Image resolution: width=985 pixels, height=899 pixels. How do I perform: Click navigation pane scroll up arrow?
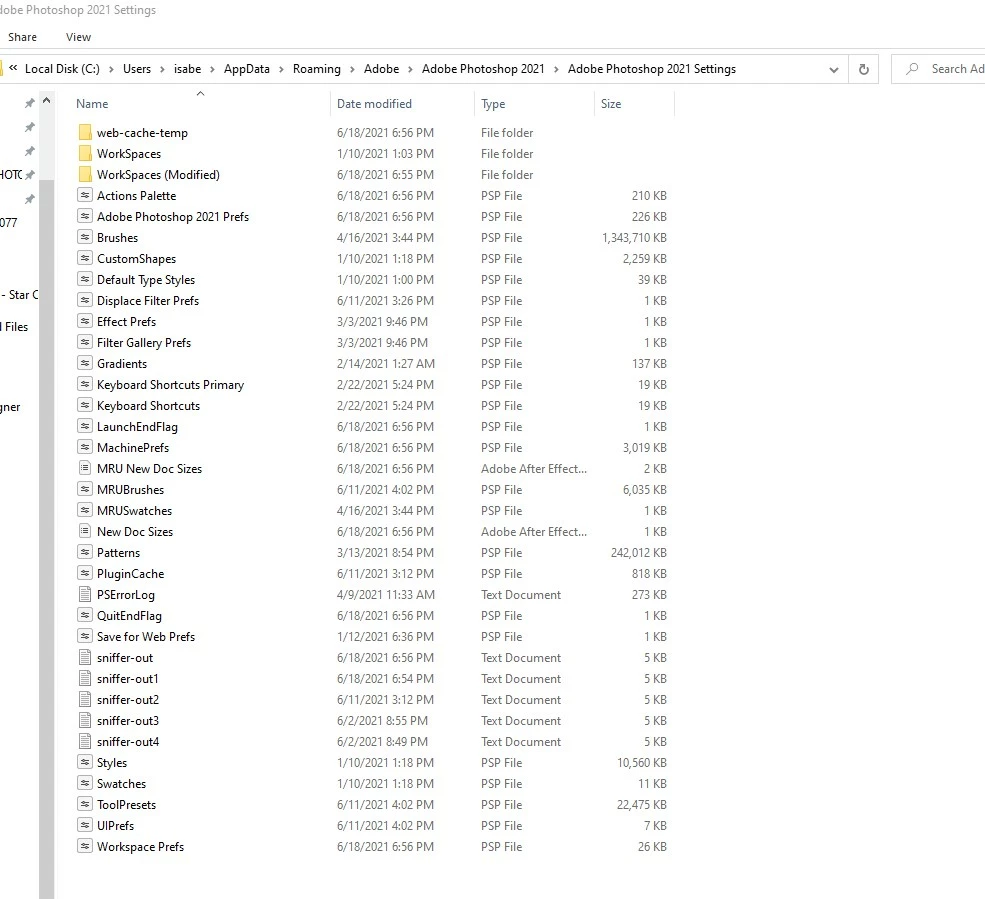(x=46, y=101)
